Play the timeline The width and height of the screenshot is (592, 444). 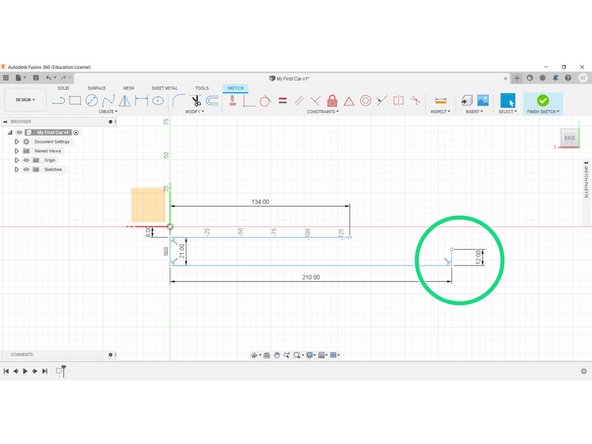tap(25, 371)
